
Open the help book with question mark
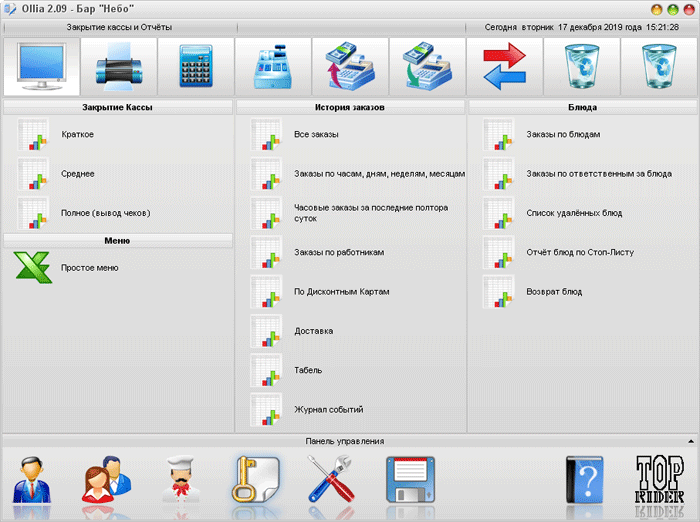[x=584, y=480]
